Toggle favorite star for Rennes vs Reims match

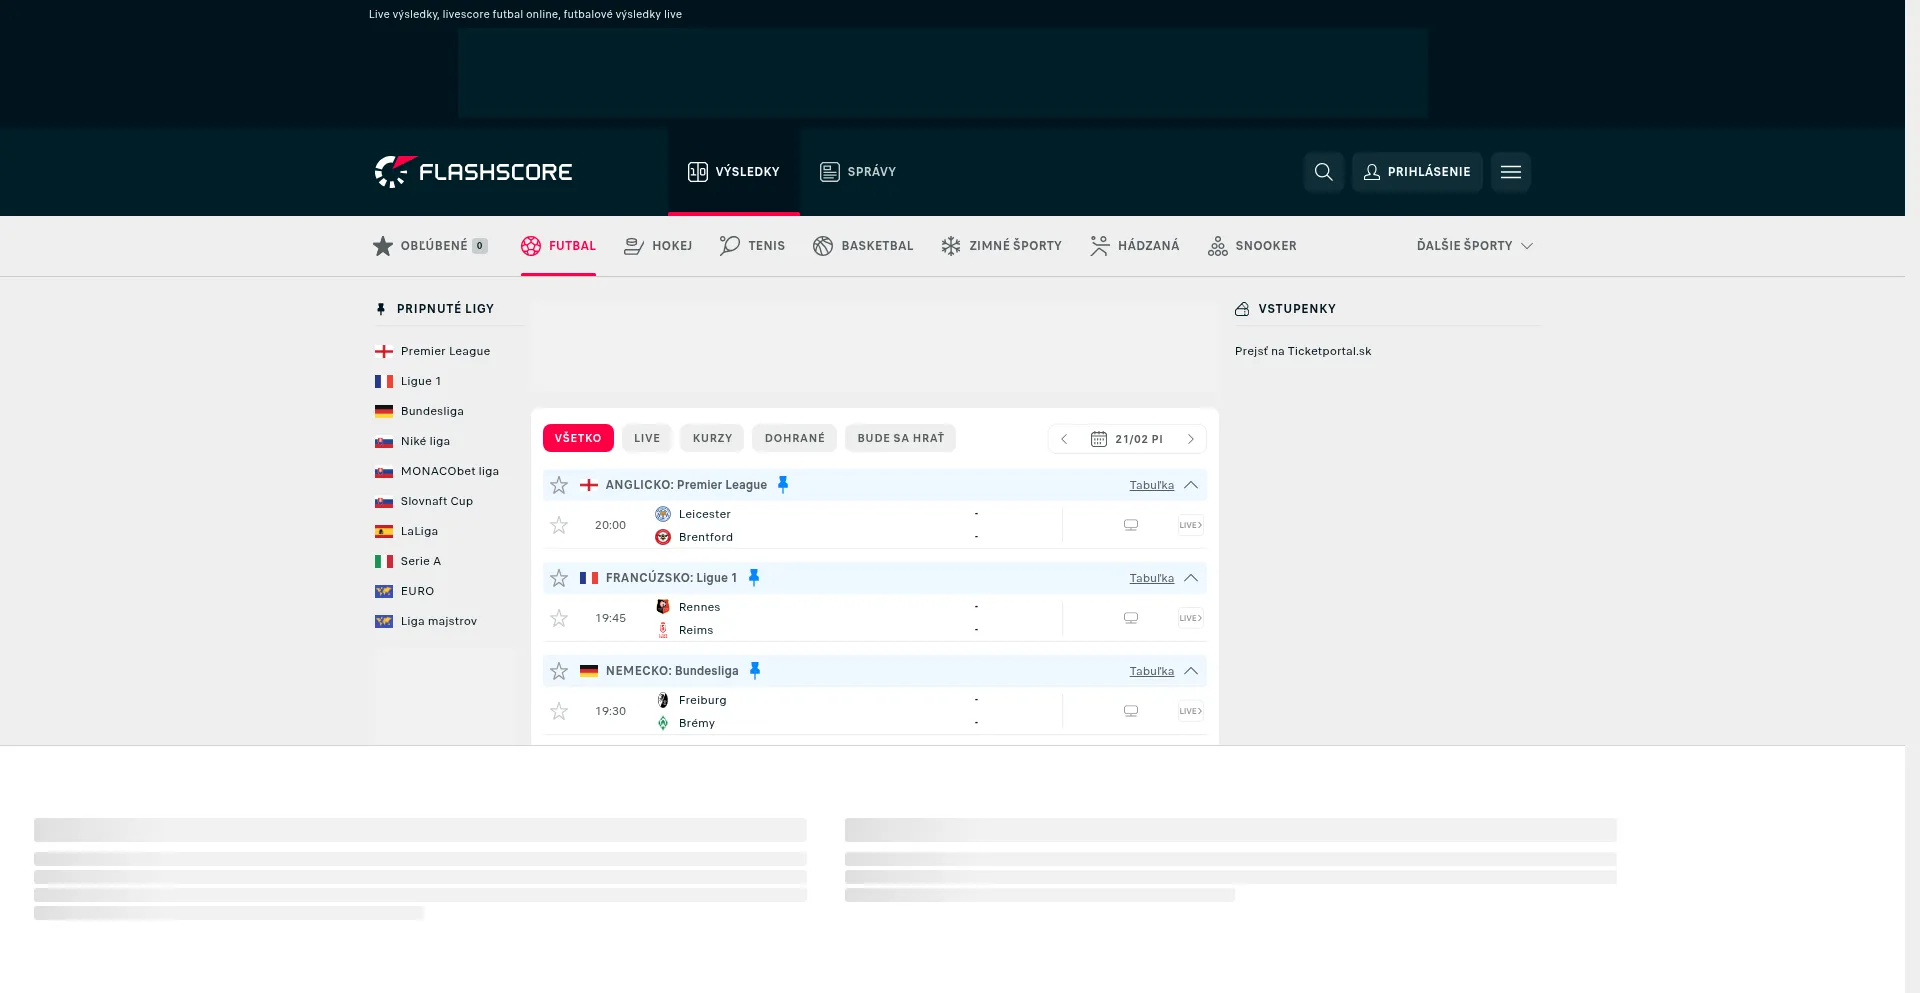(x=559, y=618)
